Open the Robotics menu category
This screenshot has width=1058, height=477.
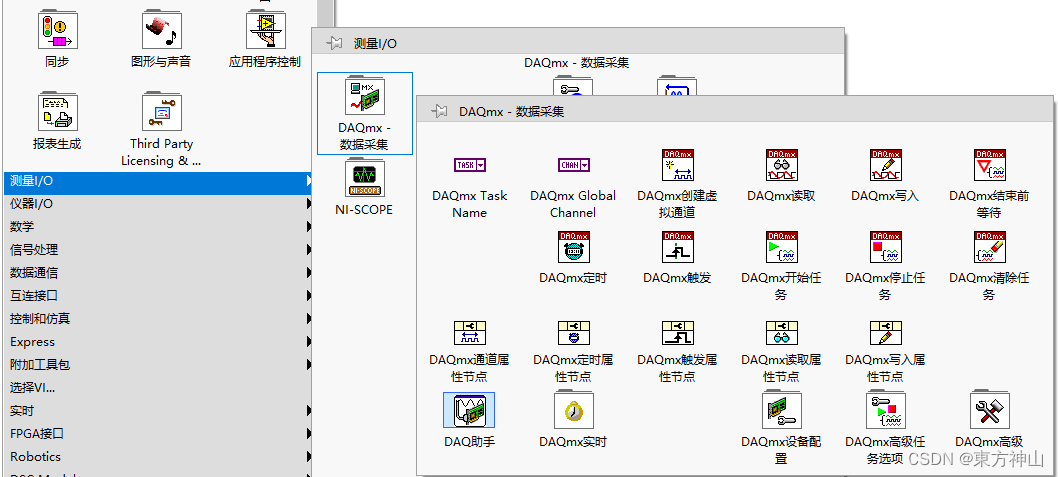click(x=157, y=456)
